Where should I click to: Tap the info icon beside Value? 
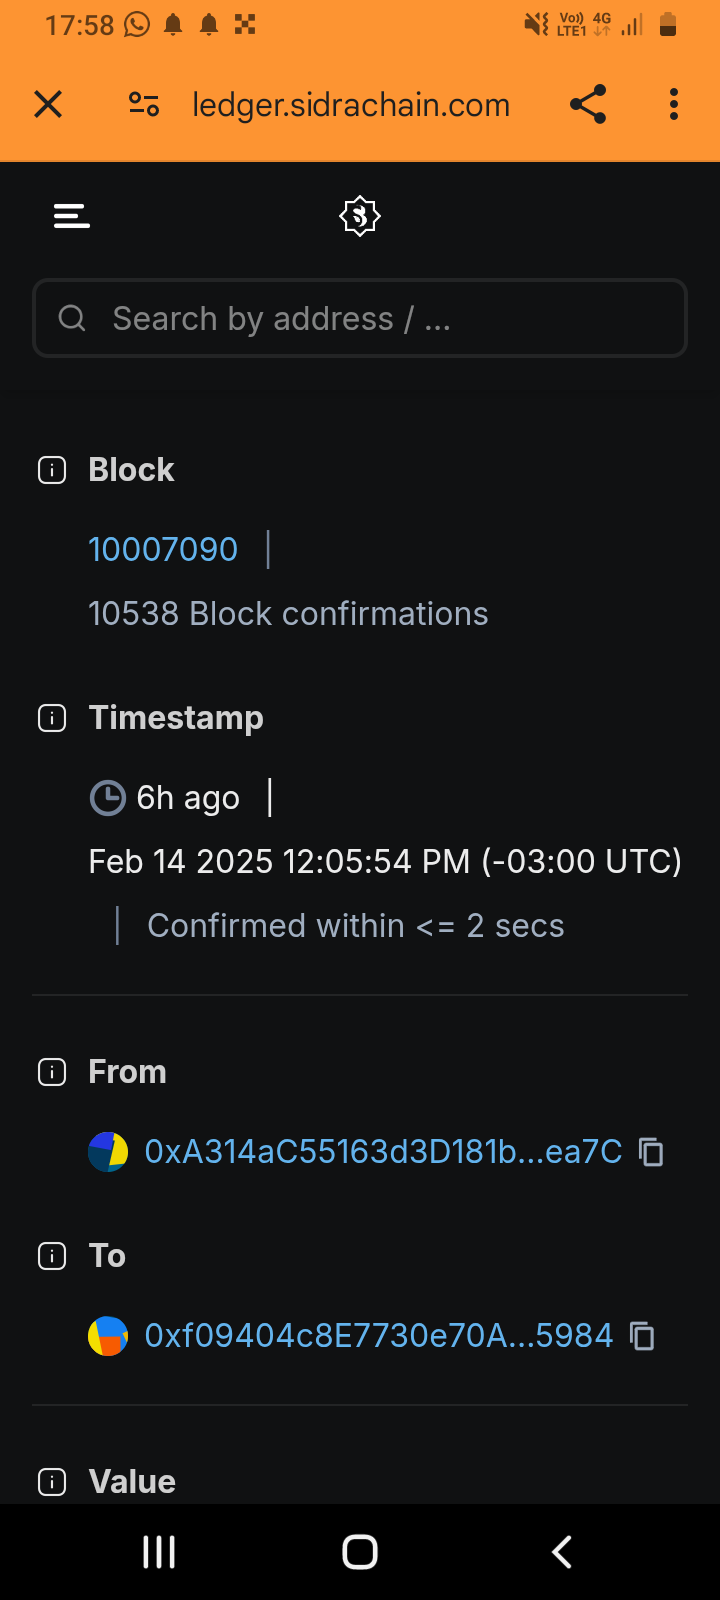[x=52, y=1482]
